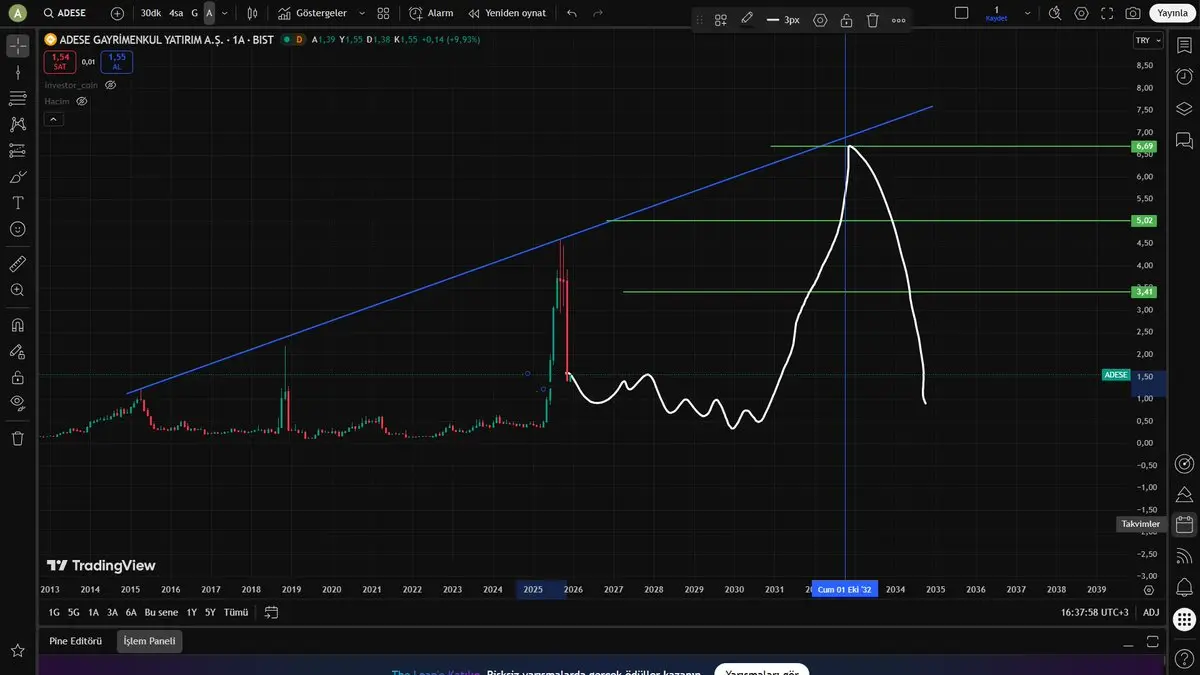Open forecasting and measurement tools
Viewport: 1200px width, 675px height.
pyautogui.click(x=17, y=150)
